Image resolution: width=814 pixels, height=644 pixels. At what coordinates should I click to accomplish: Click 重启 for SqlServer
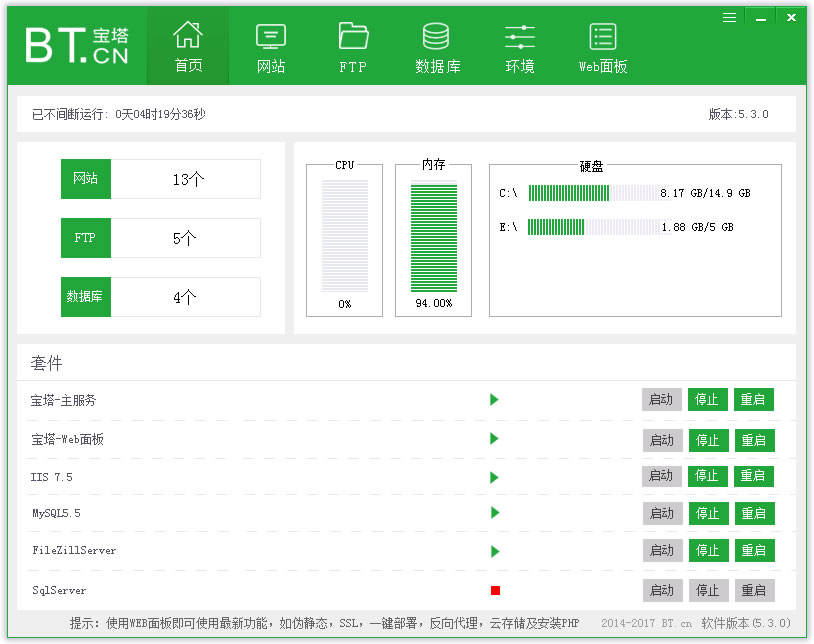click(x=755, y=591)
